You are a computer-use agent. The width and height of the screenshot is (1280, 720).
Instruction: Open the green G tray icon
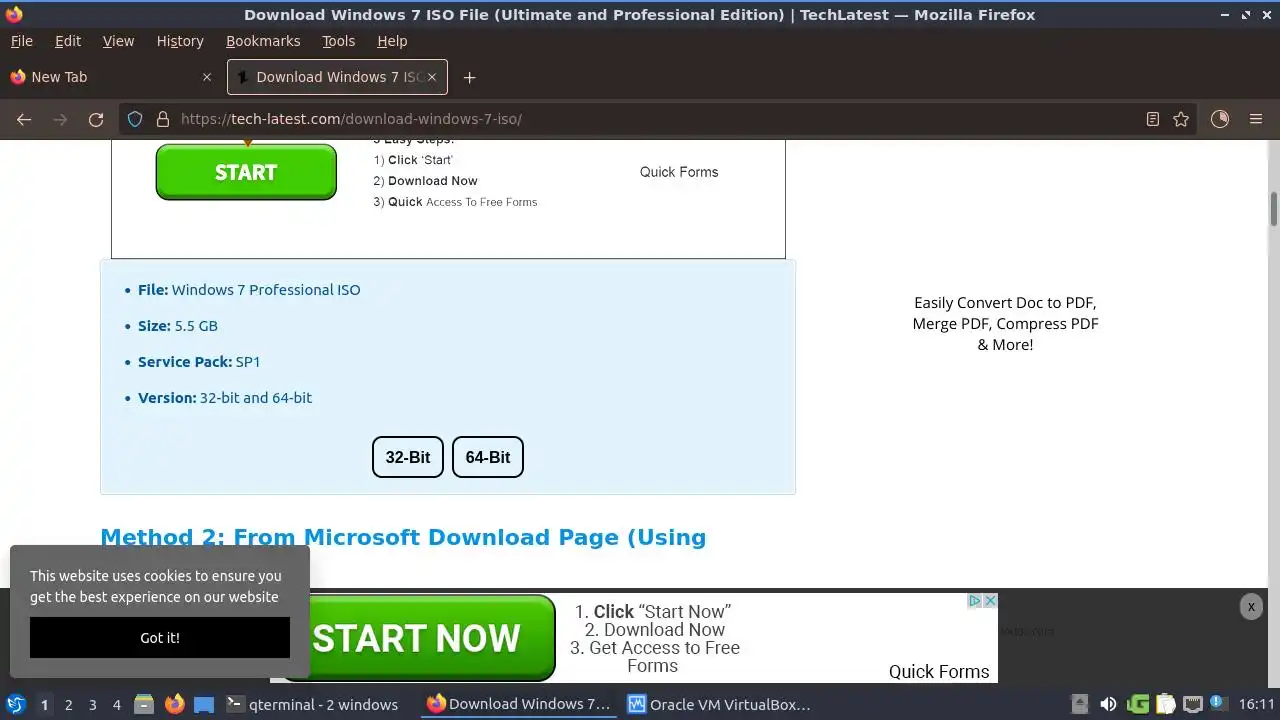coord(1138,704)
